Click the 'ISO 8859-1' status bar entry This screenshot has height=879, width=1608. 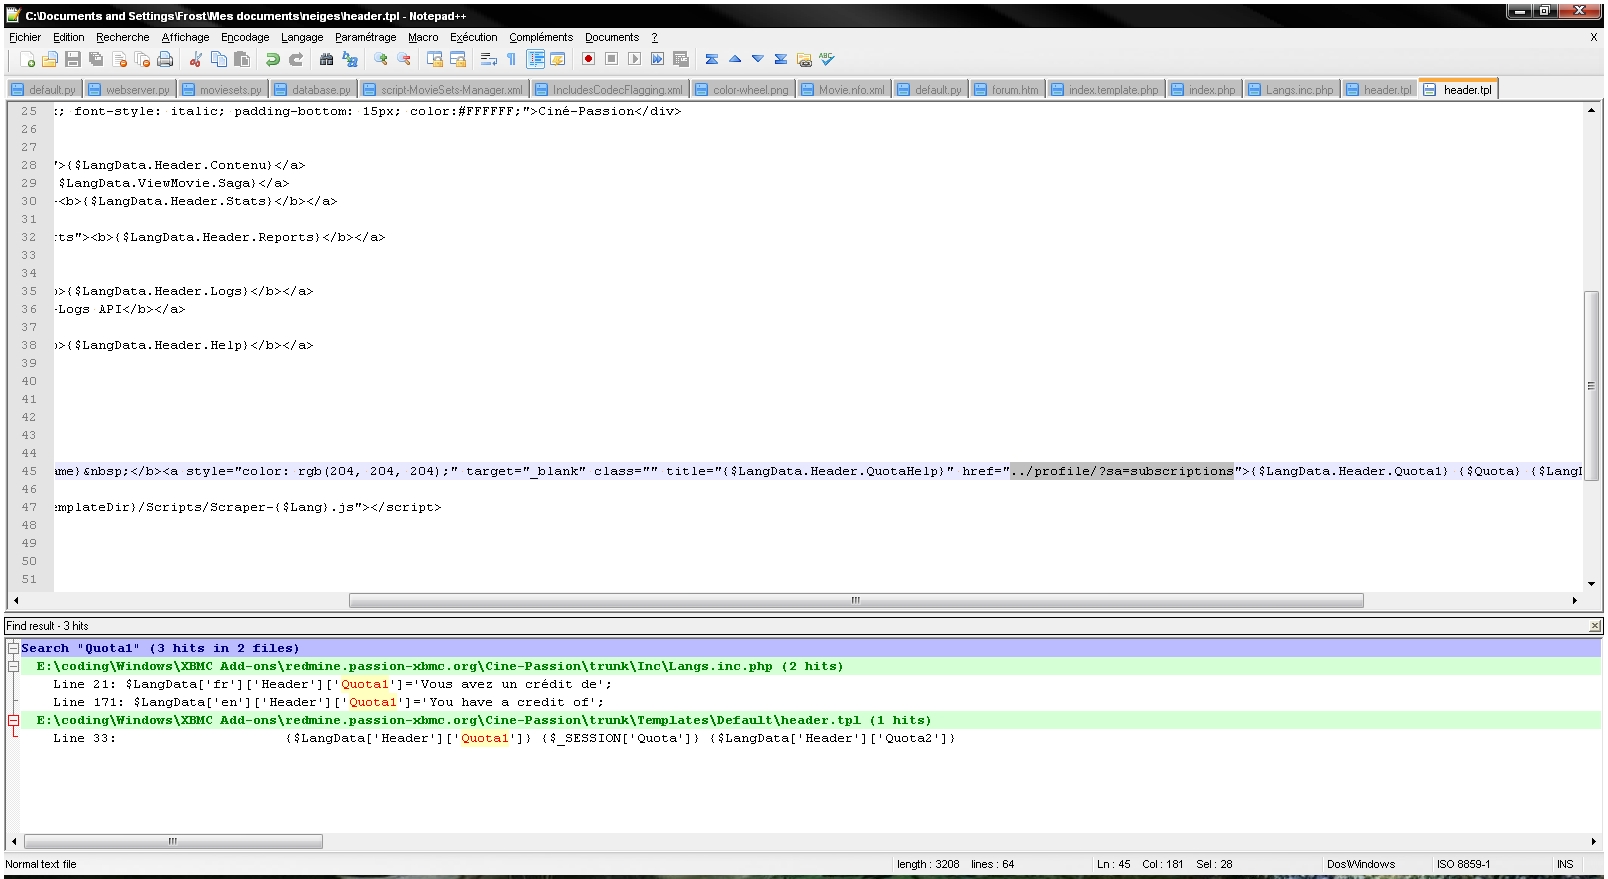[x=1463, y=864]
